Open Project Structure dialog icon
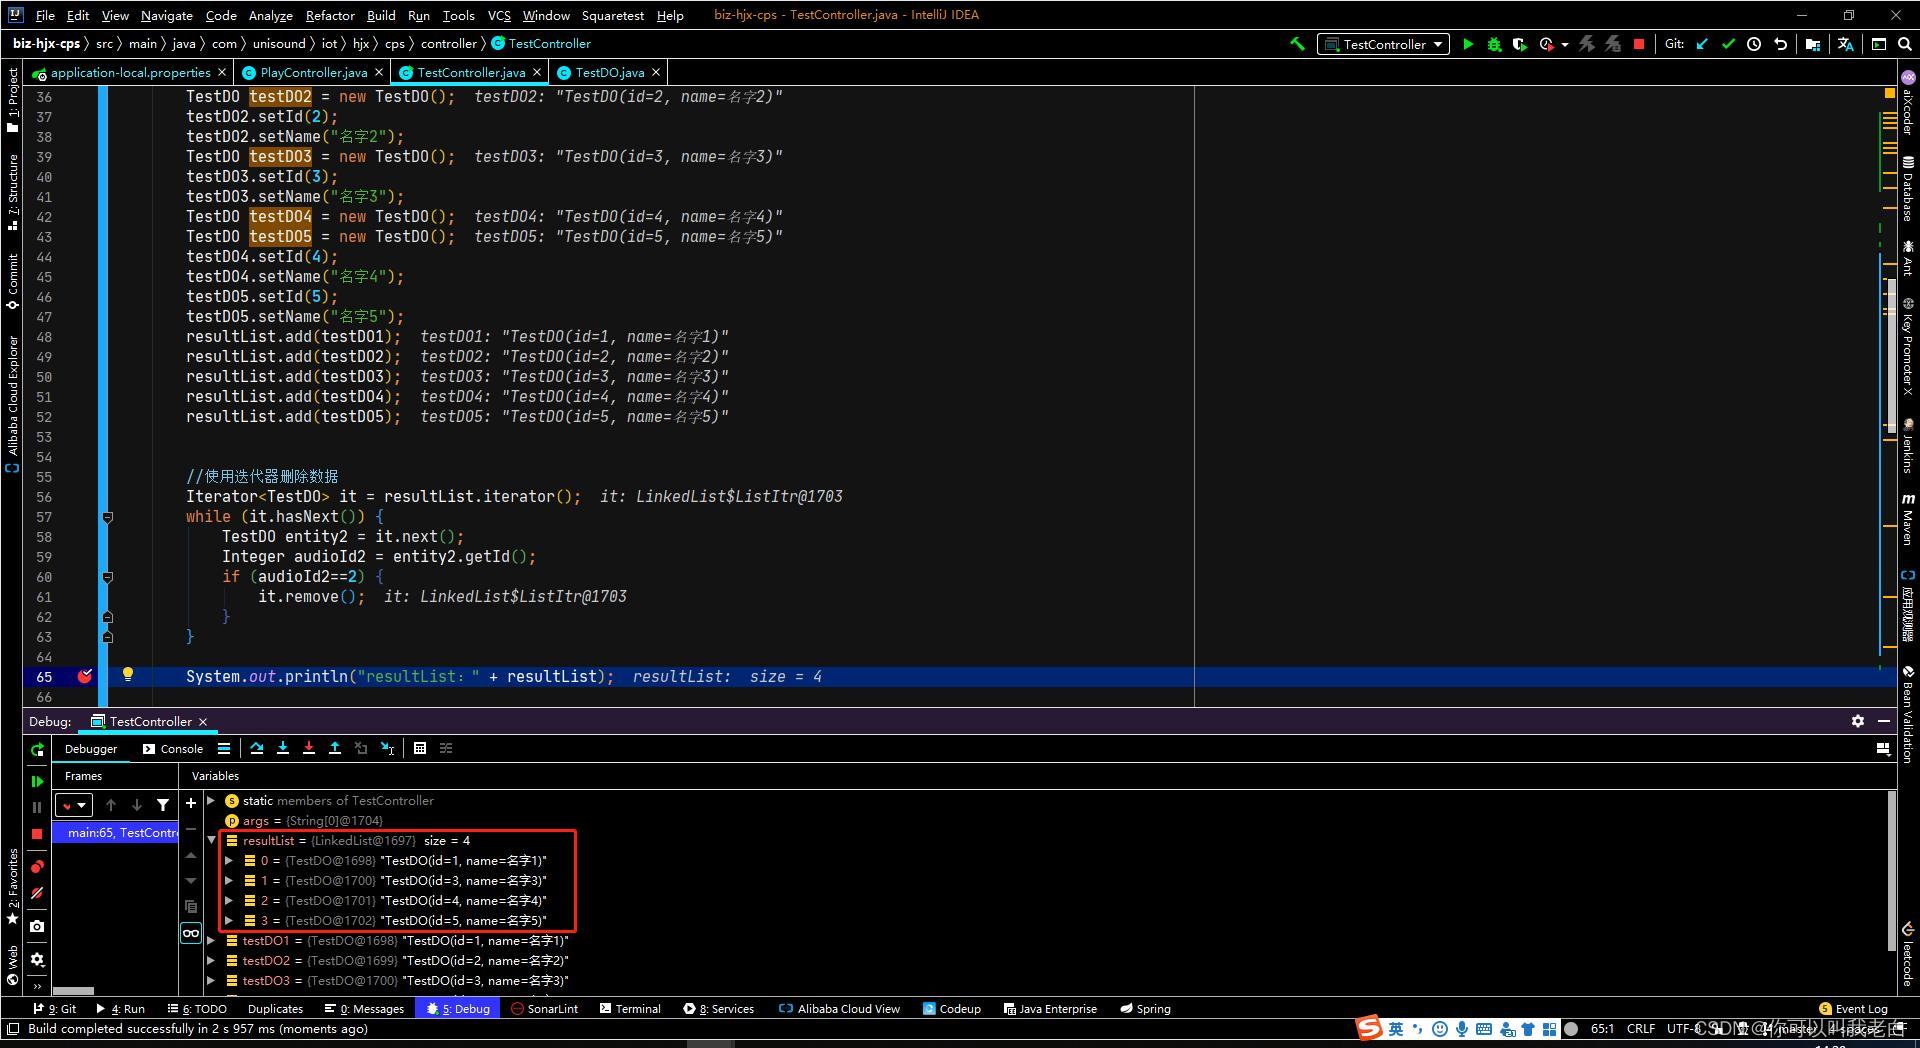 point(1813,44)
